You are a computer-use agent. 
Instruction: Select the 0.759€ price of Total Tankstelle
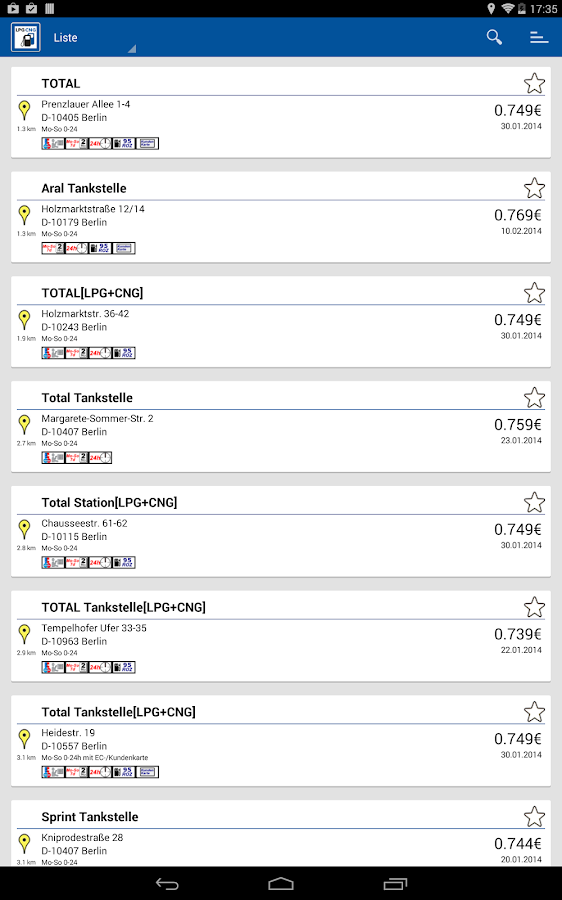pyautogui.click(x=517, y=425)
